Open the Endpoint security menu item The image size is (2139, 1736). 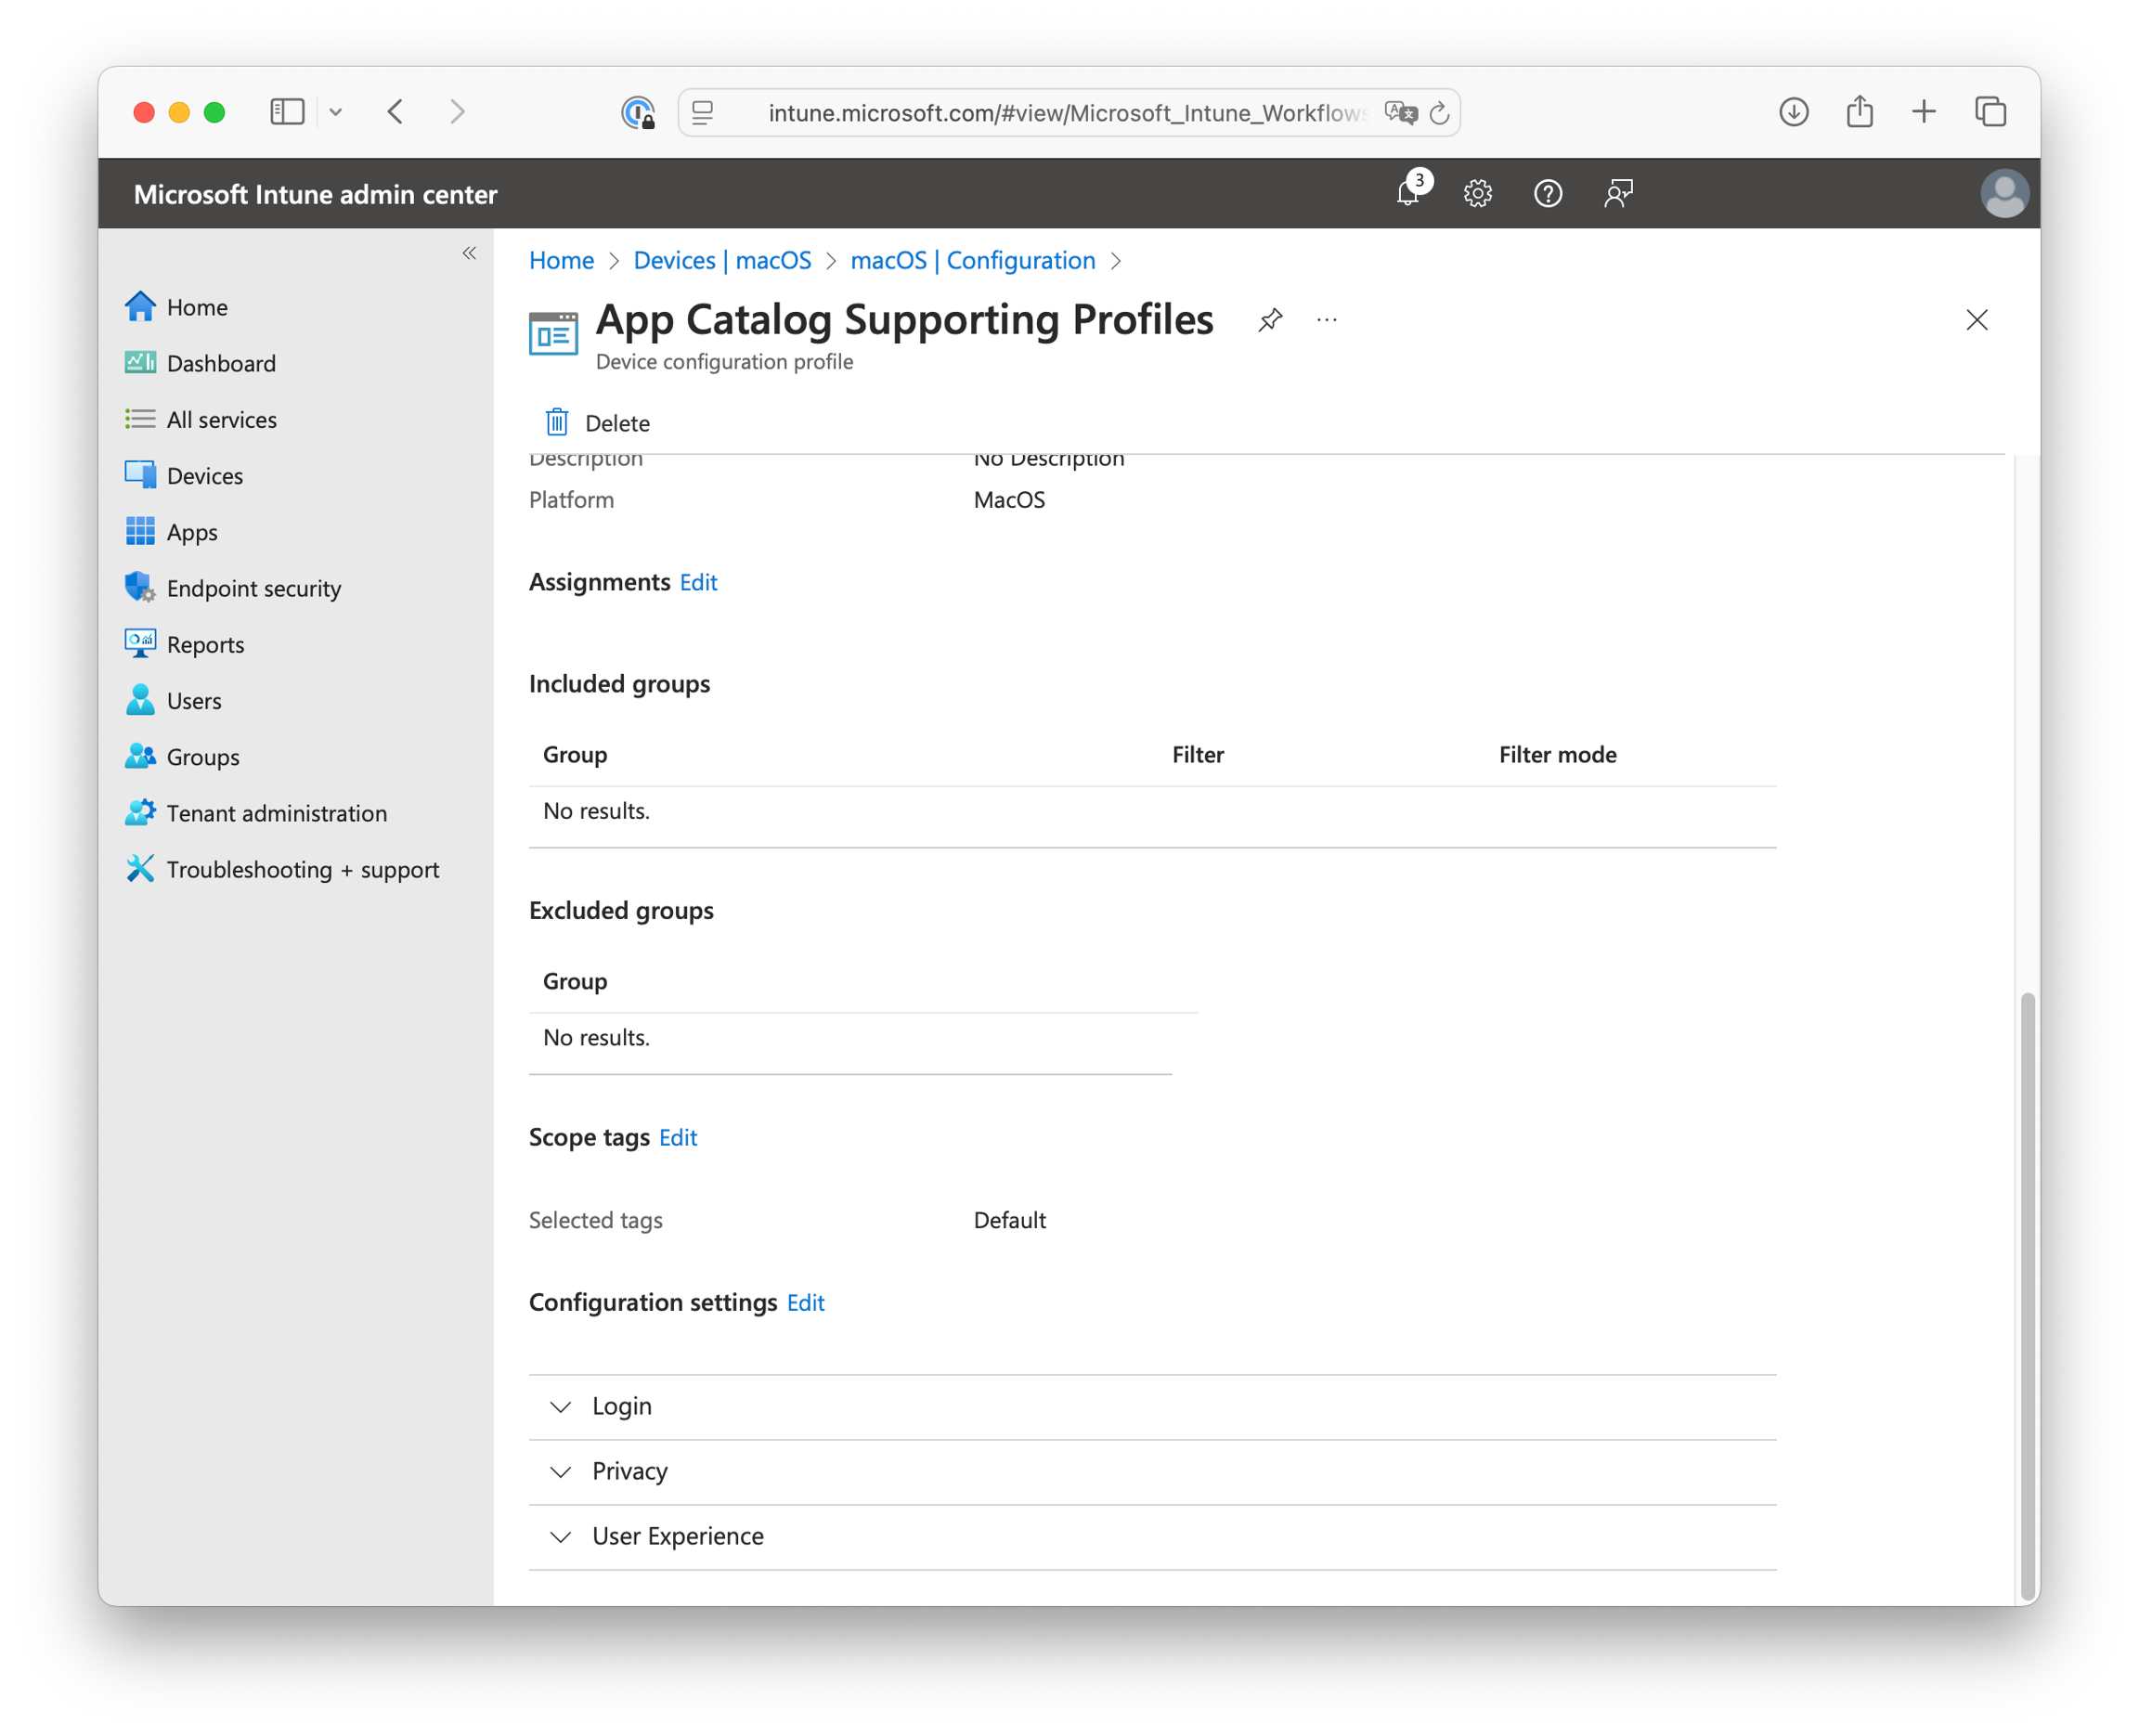tap(254, 588)
